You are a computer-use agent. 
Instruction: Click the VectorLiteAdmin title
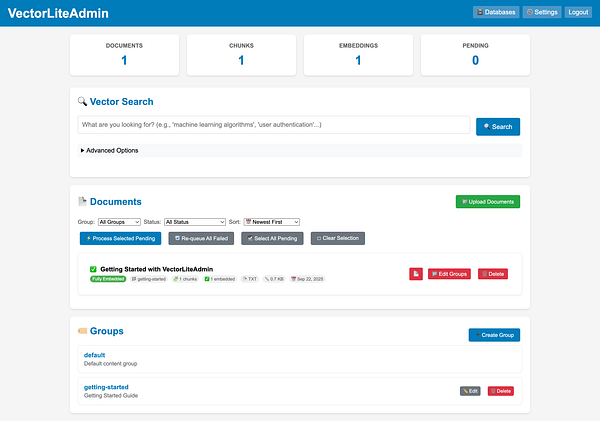point(58,13)
